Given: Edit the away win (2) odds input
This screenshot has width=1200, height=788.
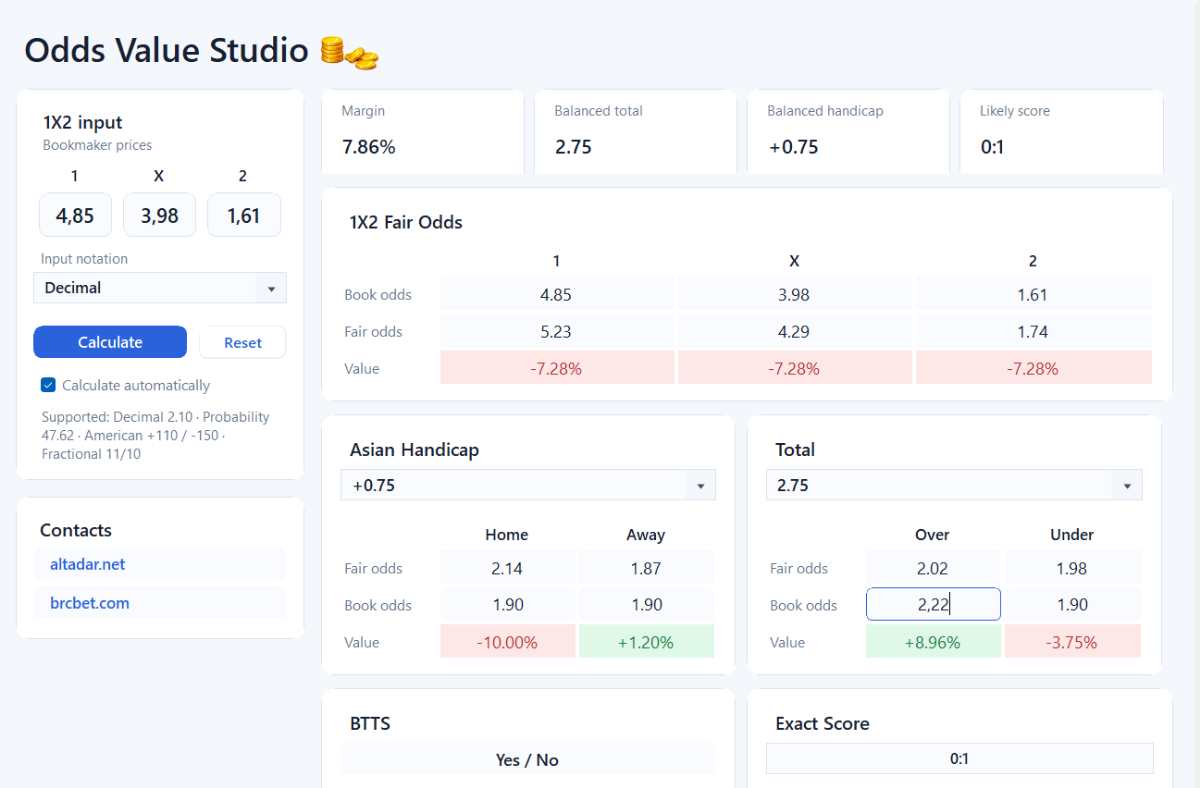Looking at the screenshot, I should point(244,215).
